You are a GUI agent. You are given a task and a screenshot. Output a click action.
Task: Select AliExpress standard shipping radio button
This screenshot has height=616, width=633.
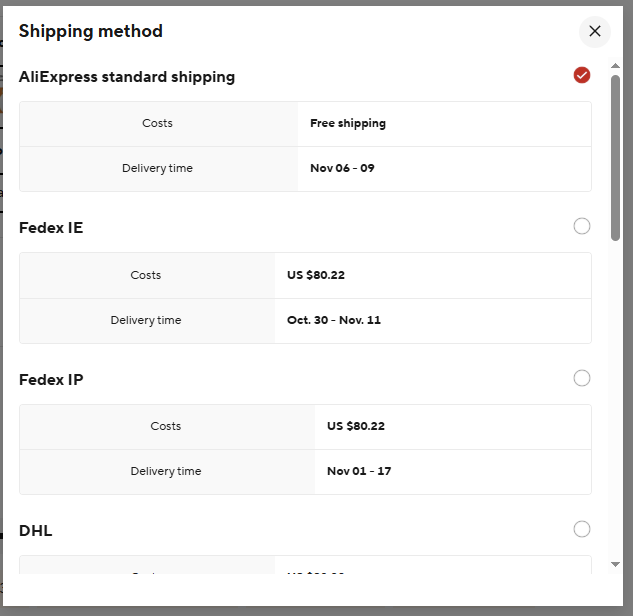[582, 75]
